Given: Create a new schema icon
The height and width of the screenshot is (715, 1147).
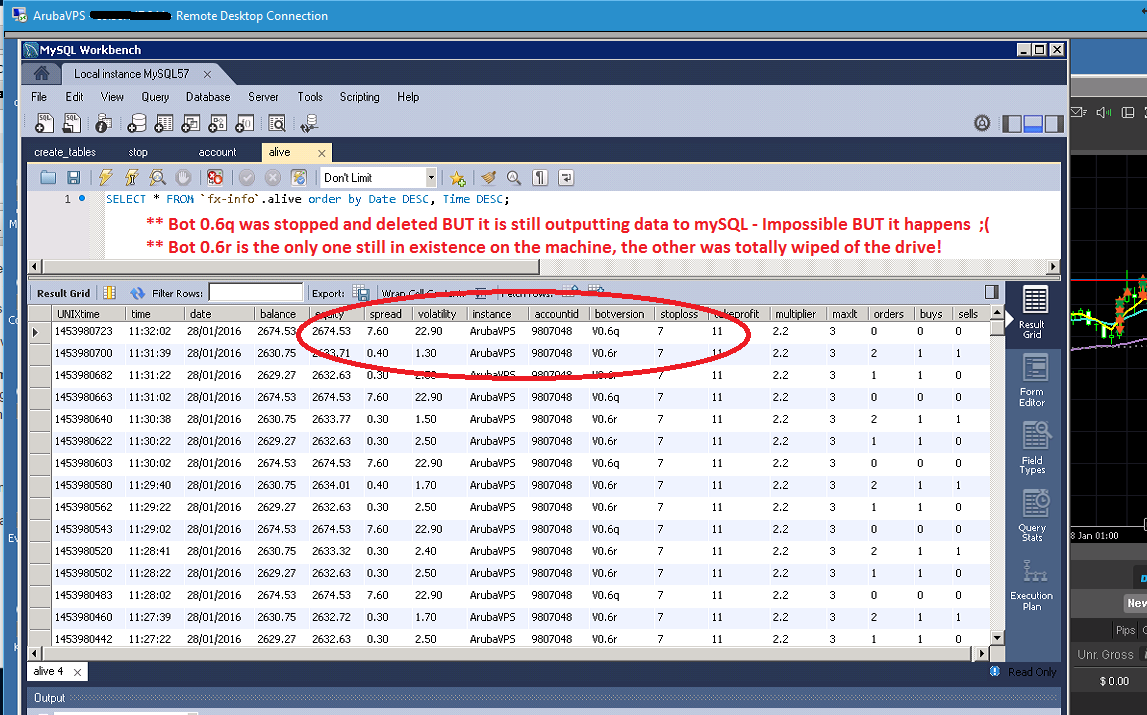Looking at the screenshot, I should (137, 123).
